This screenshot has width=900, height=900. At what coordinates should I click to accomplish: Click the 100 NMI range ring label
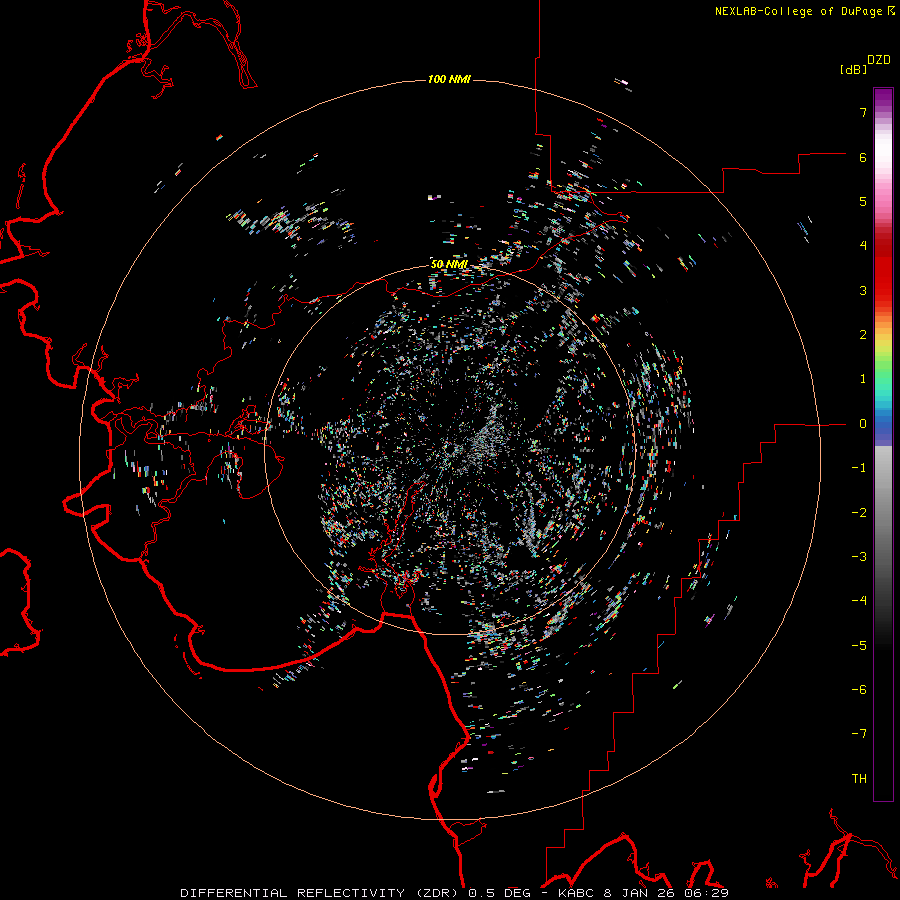coord(449,79)
